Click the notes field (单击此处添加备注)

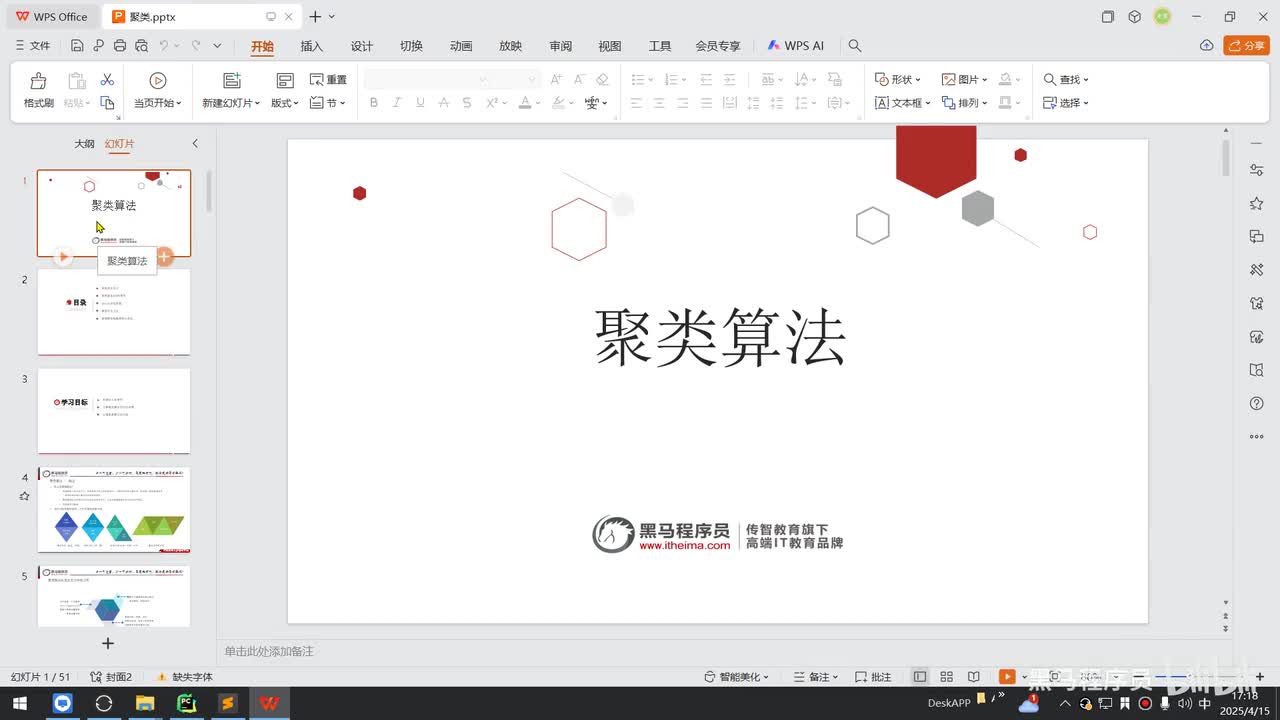pos(269,651)
